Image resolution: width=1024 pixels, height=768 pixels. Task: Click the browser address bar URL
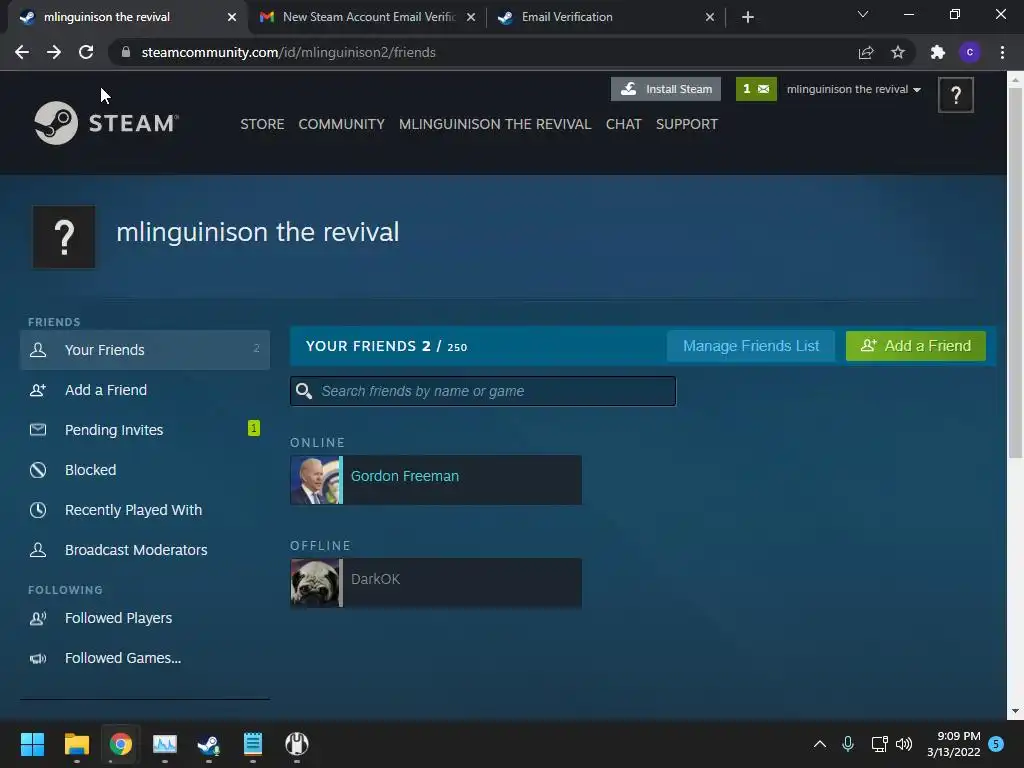(x=288, y=52)
